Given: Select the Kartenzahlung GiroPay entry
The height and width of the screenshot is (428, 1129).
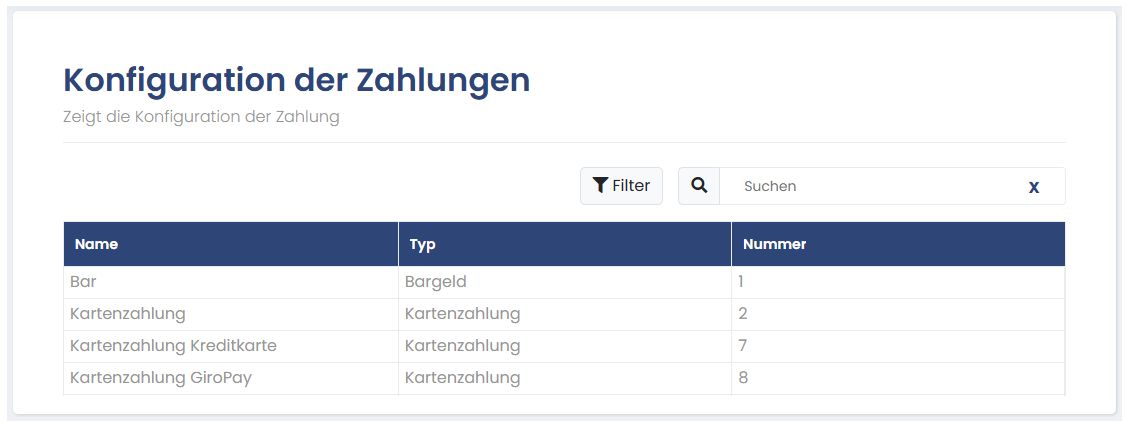Looking at the screenshot, I should [160, 378].
